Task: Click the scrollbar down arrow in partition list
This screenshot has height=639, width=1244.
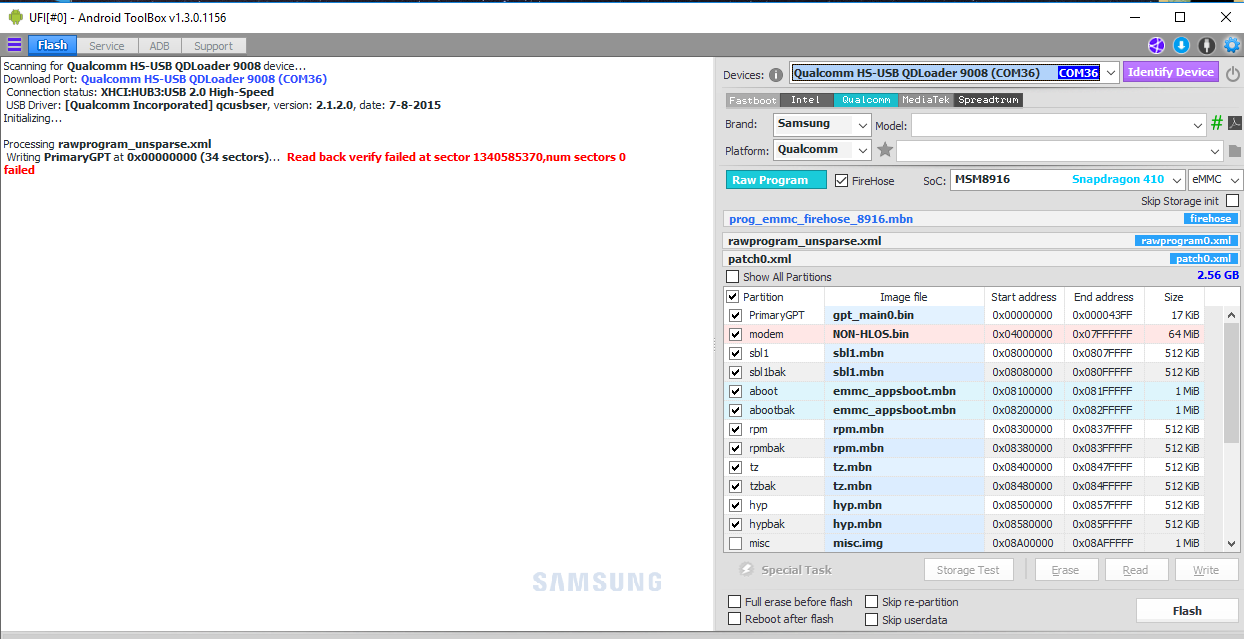Action: pos(1231,543)
